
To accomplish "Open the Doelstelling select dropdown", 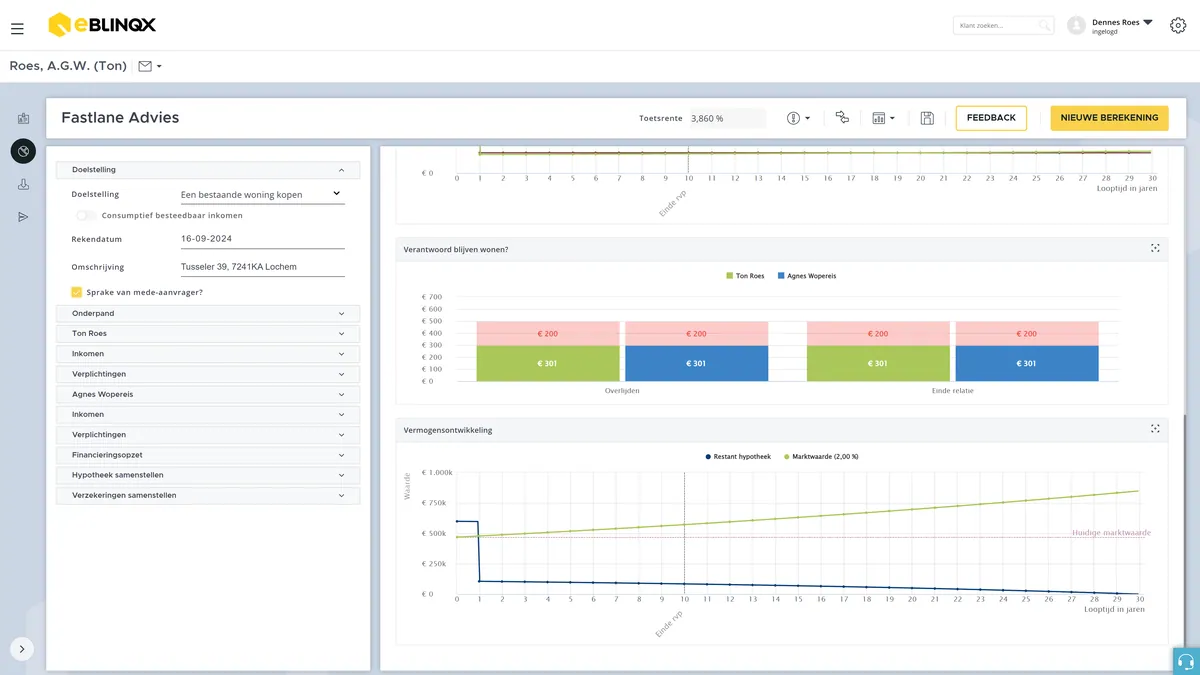I will tap(262, 194).
